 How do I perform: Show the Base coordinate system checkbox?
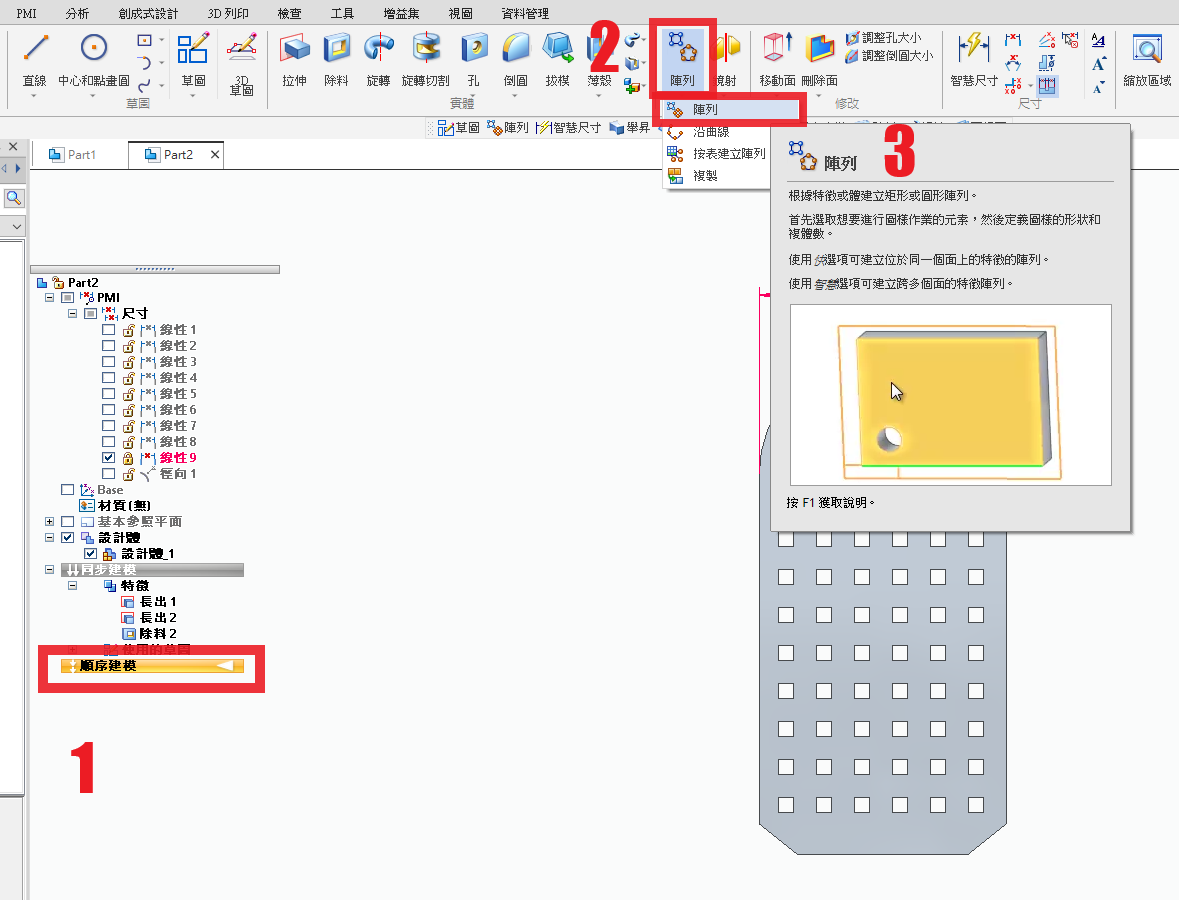(x=68, y=489)
